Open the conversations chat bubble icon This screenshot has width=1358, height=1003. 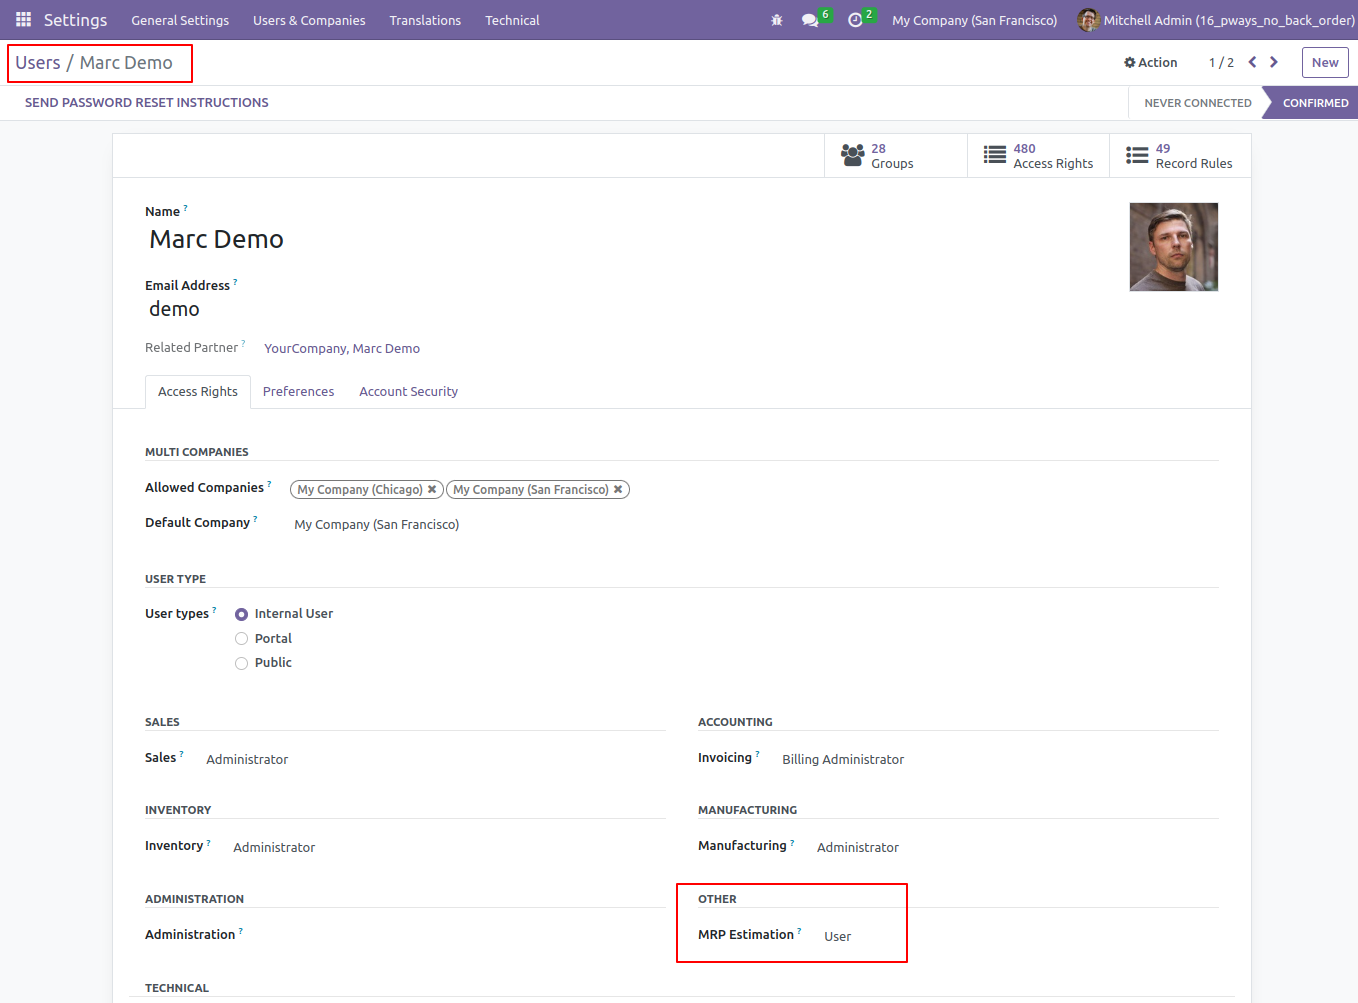(x=810, y=20)
